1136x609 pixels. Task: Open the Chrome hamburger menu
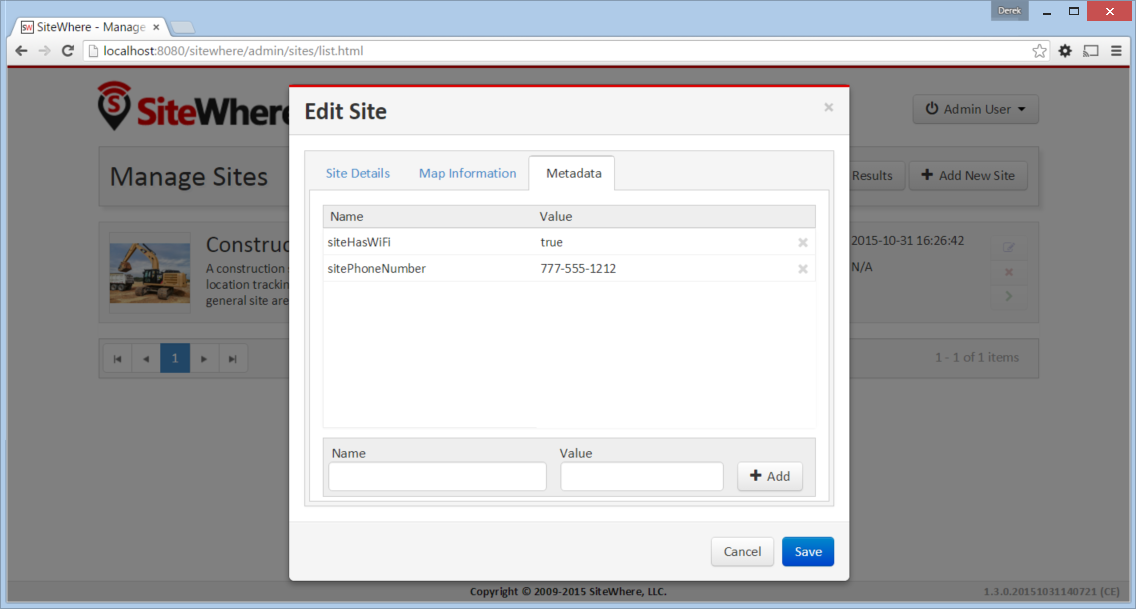1116,51
